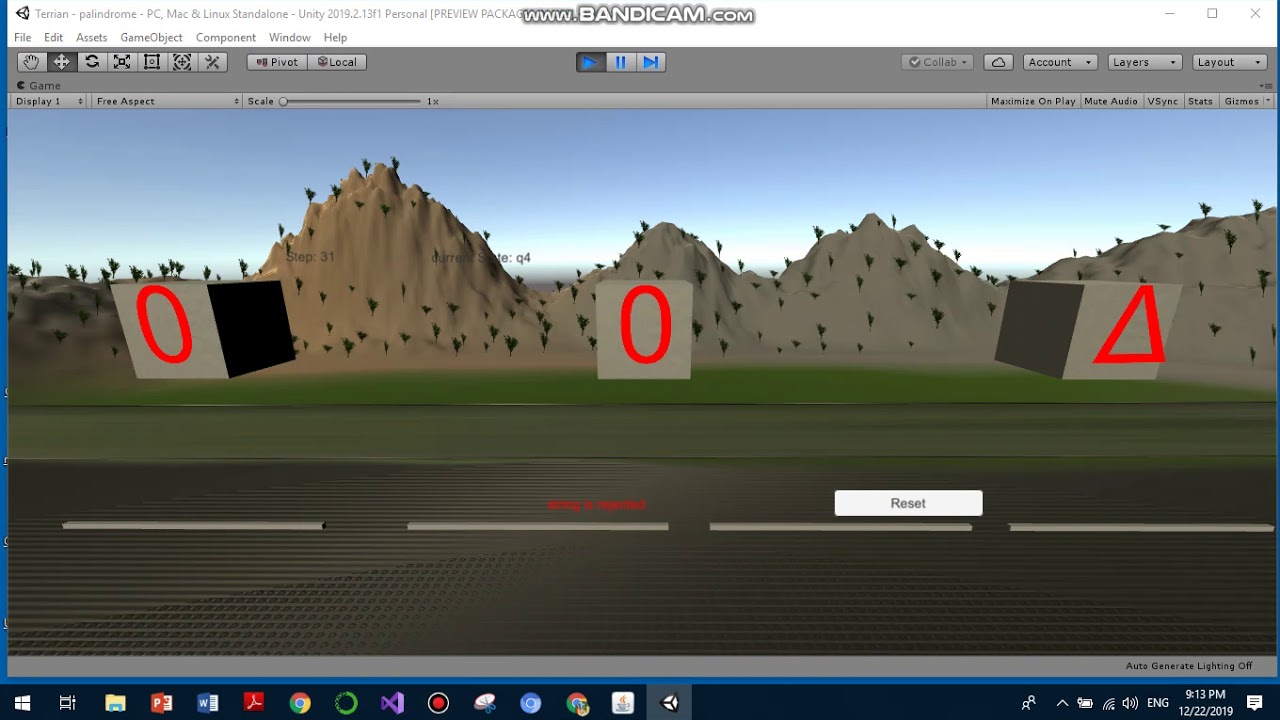Expand the Free Aspect dropdown
The height and width of the screenshot is (720, 1280).
click(167, 101)
